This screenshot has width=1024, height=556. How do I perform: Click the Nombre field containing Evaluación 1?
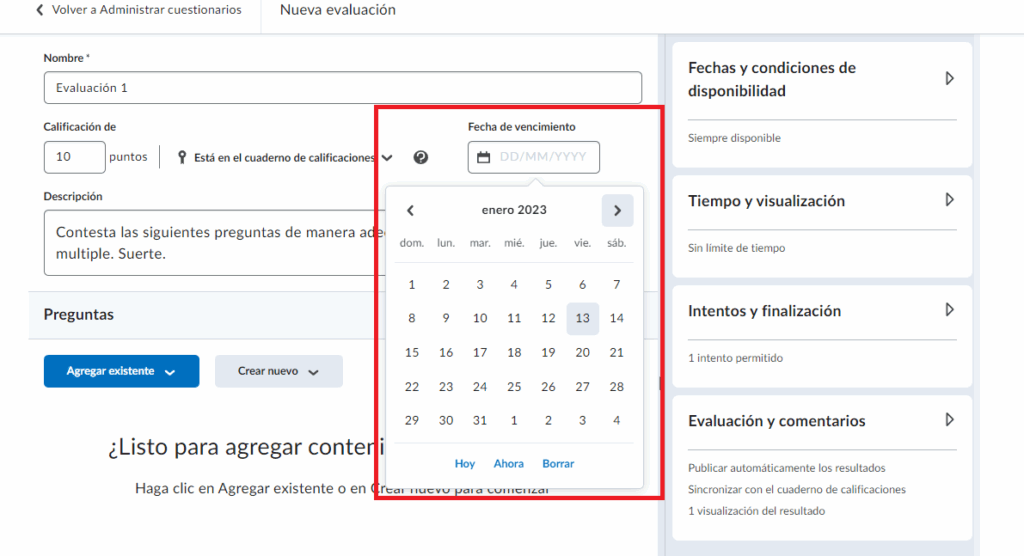tap(342, 88)
